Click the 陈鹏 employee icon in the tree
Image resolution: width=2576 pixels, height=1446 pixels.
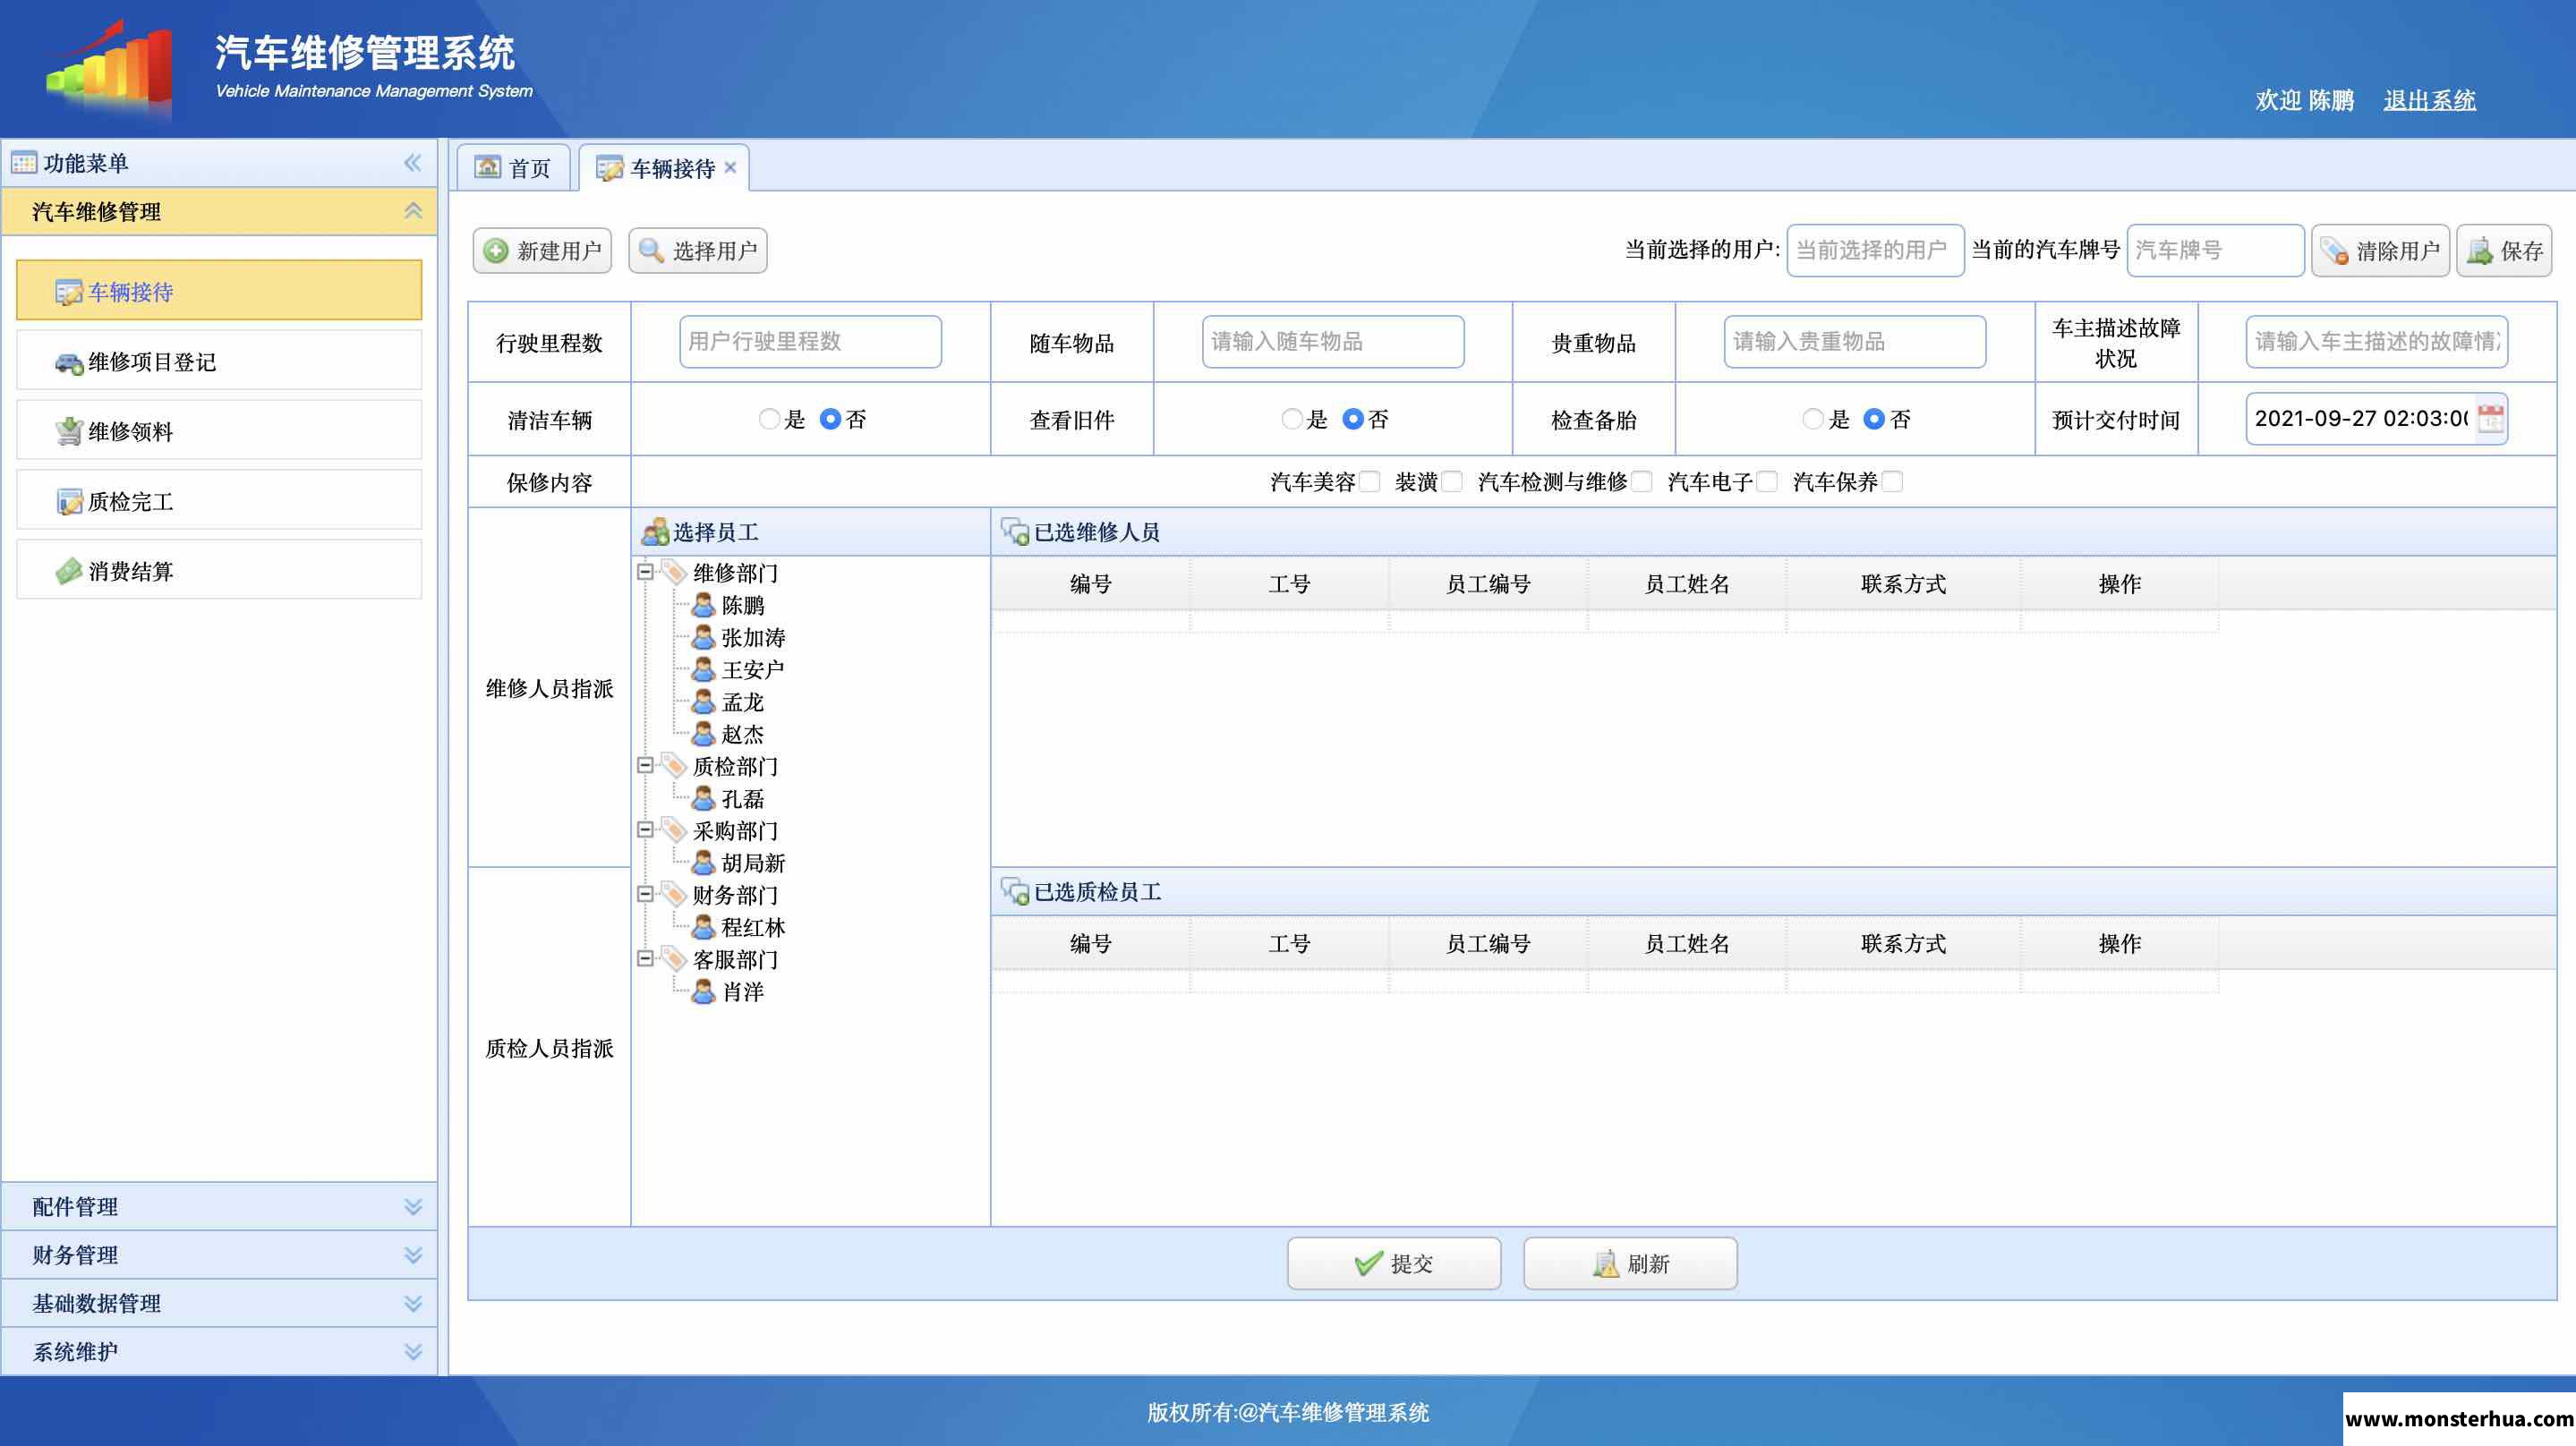[703, 605]
